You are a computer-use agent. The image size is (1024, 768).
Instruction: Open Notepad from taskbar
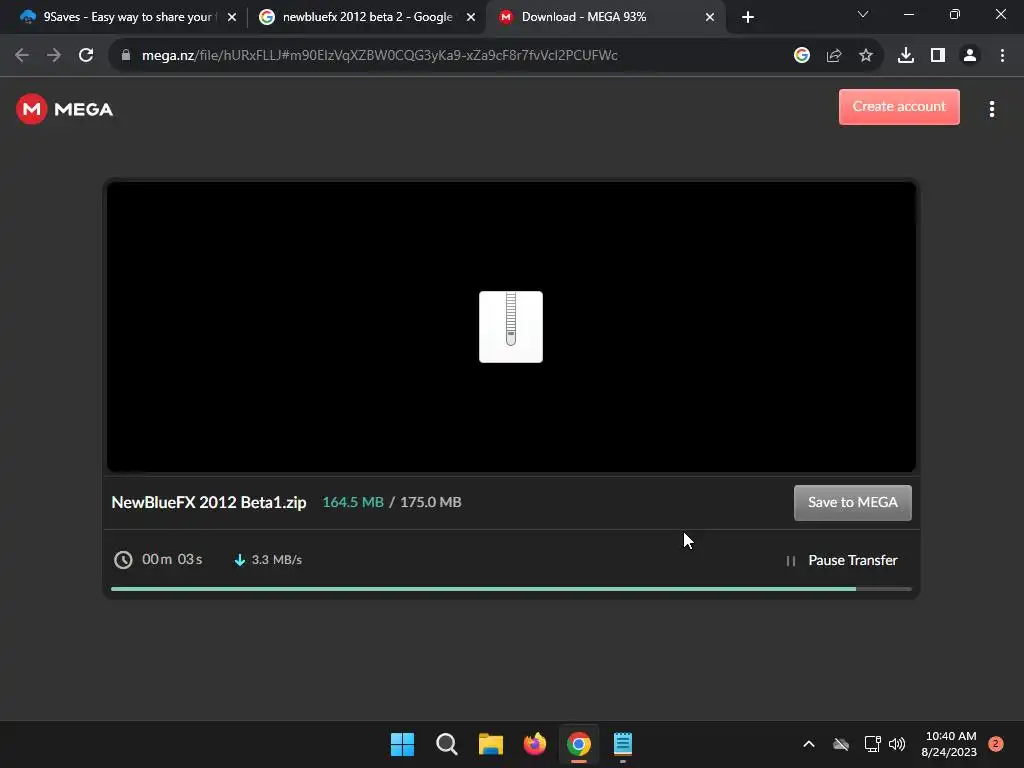point(623,744)
